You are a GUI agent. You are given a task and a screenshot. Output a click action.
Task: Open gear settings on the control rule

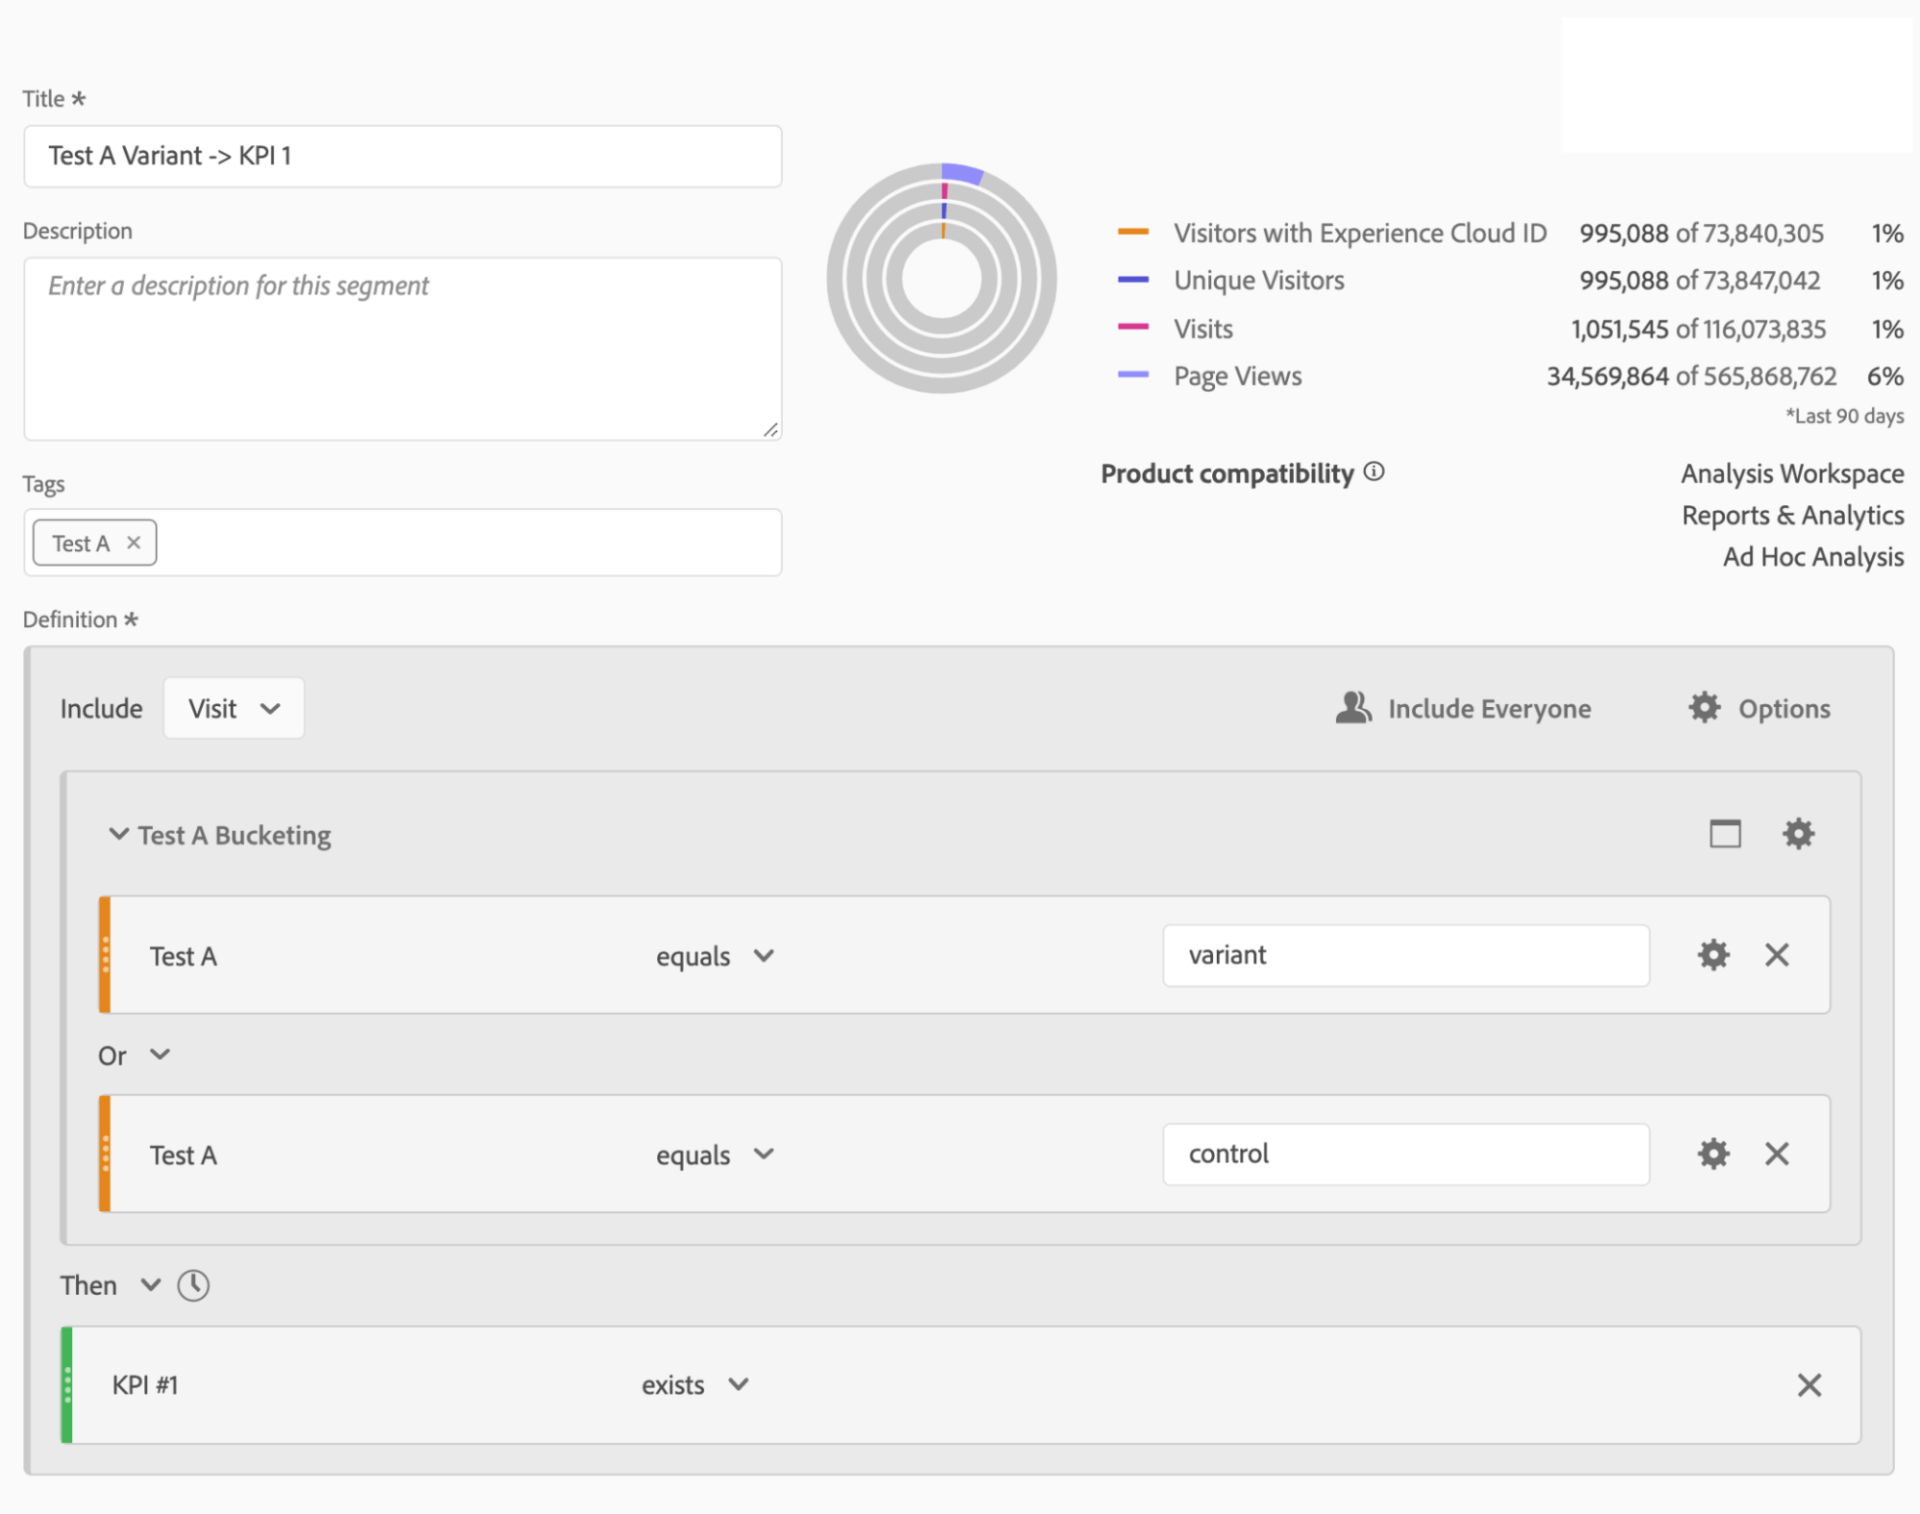tap(1712, 1153)
